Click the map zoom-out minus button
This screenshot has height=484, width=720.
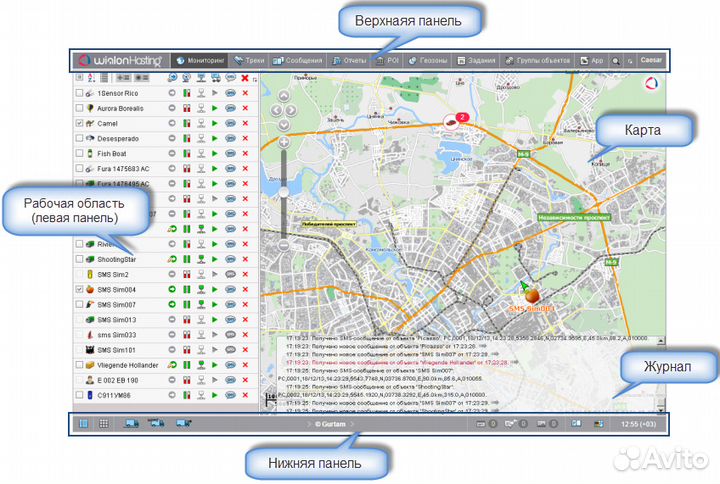283,245
